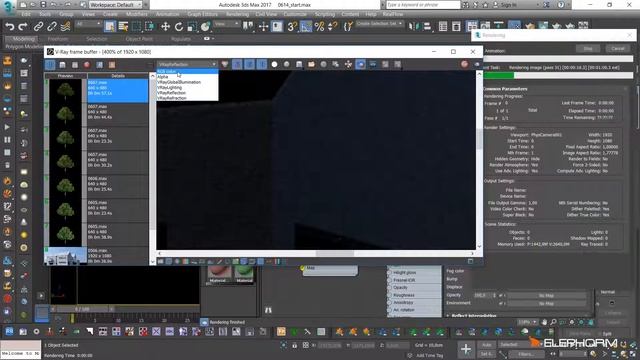Click the red sphere render icon in frame buffer
The height and width of the screenshot is (360, 640).
(x=464, y=64)
